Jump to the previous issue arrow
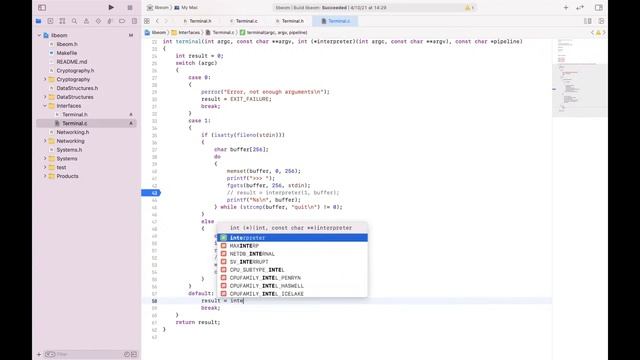The height and width of the screenshot is (360, 640). coord(592,32)
